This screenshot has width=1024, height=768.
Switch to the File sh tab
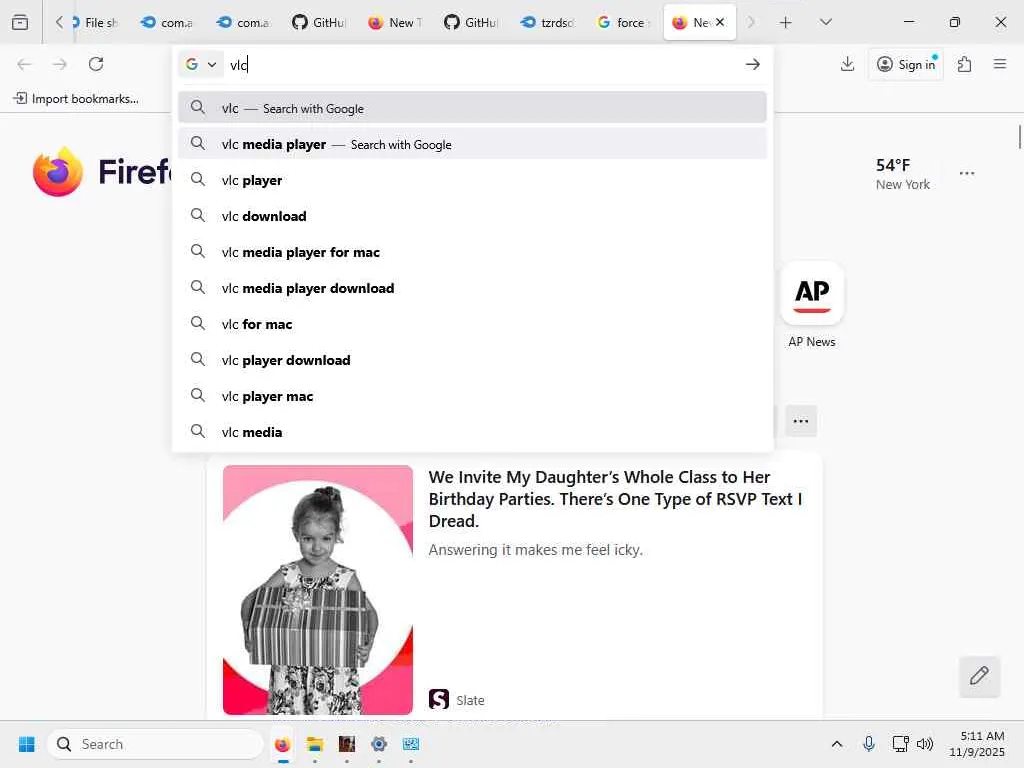[96, 23]
